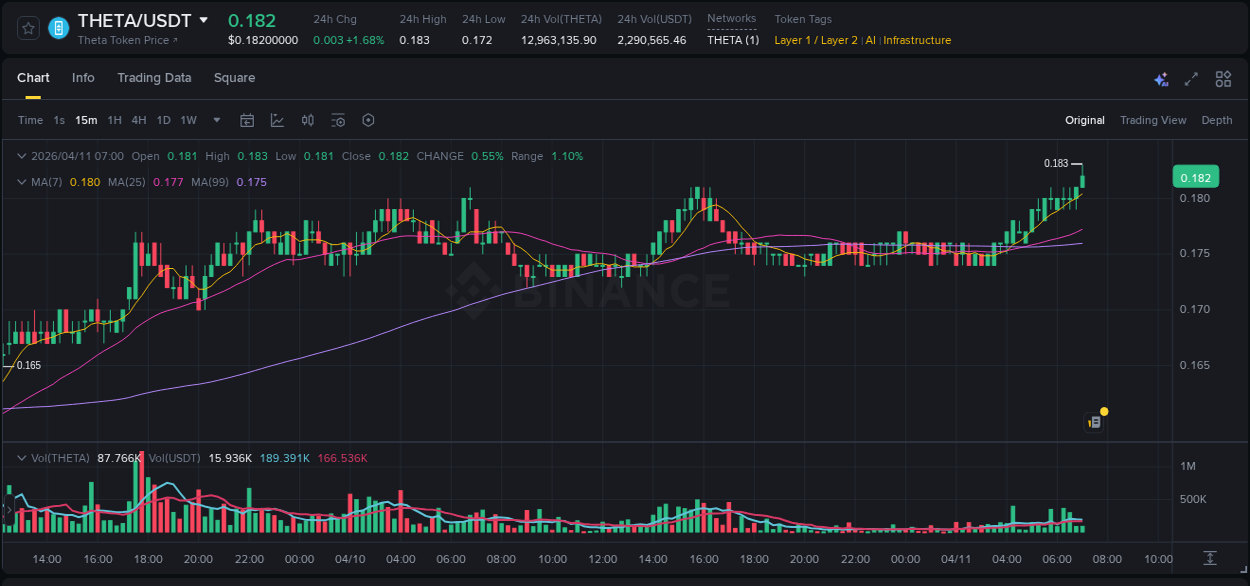This screenshot has width=1250, height=586.
Task: Click the 0.183 high price marker
Action: (x=1056, y=163)
